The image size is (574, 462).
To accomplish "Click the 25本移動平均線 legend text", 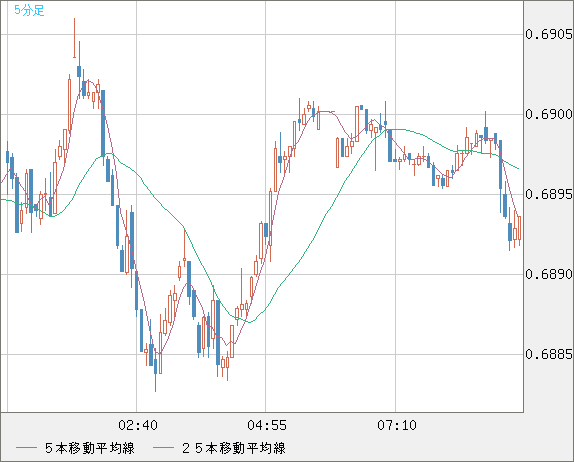I will pyautogui.click(x=234, y=448).
